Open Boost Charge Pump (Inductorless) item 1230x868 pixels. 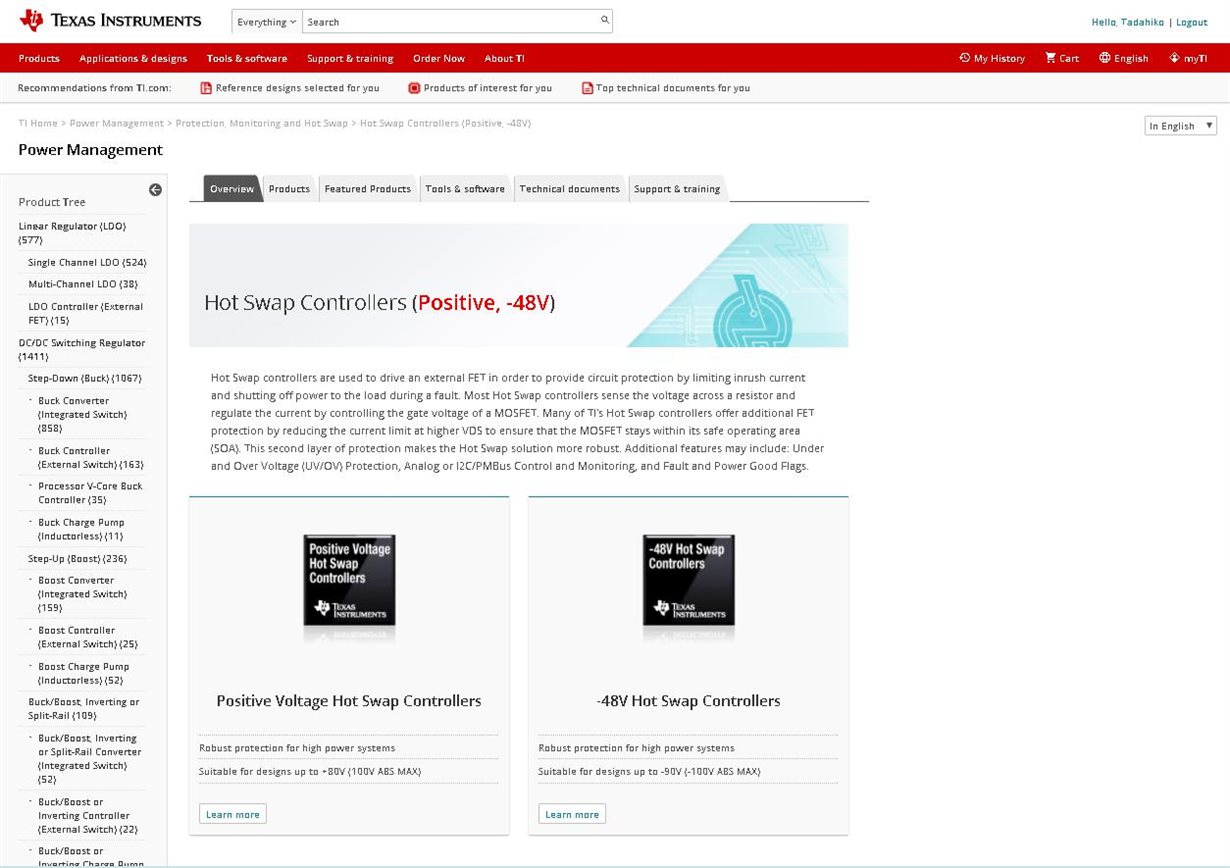pyautogui.click(x=84, y=673)
